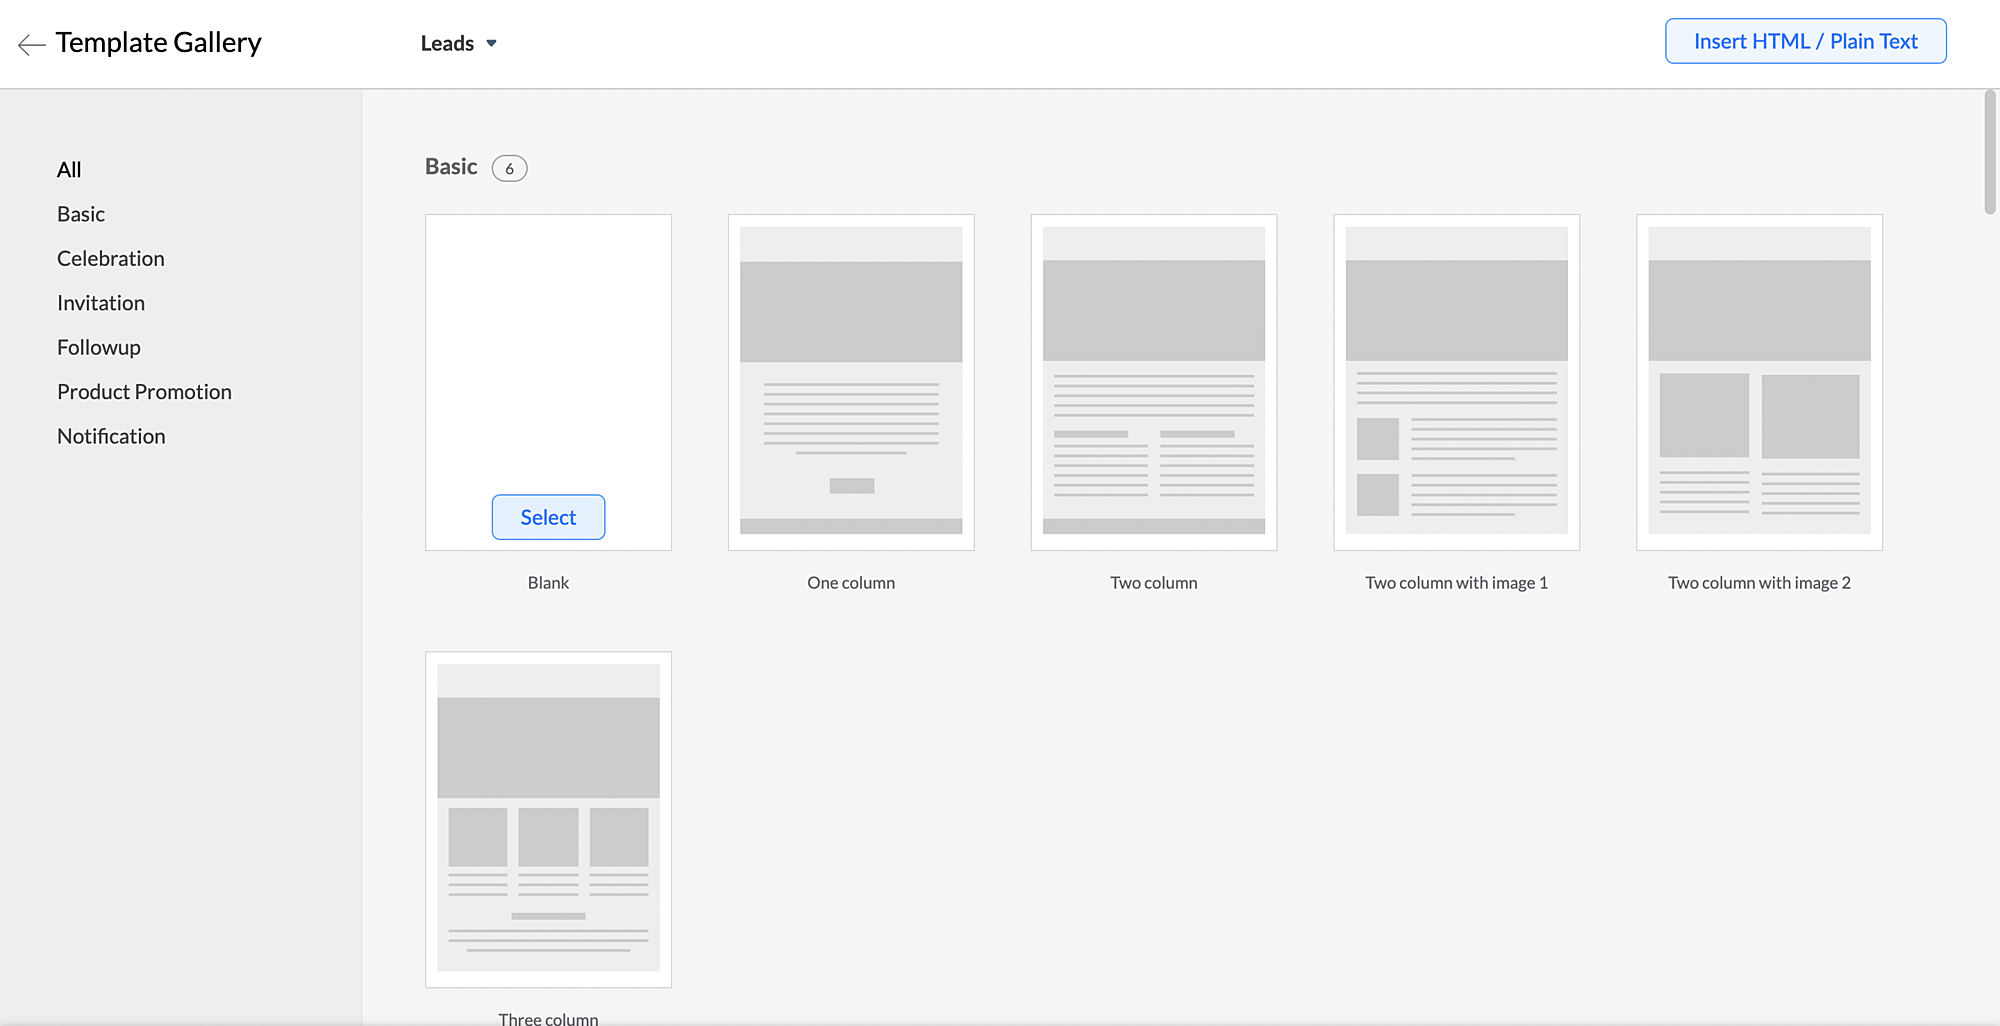This screenshot has width=2000, height=1026.
Task: Open the Leads module dropdown
Action: pyautogui.click(x=458, y=43)
